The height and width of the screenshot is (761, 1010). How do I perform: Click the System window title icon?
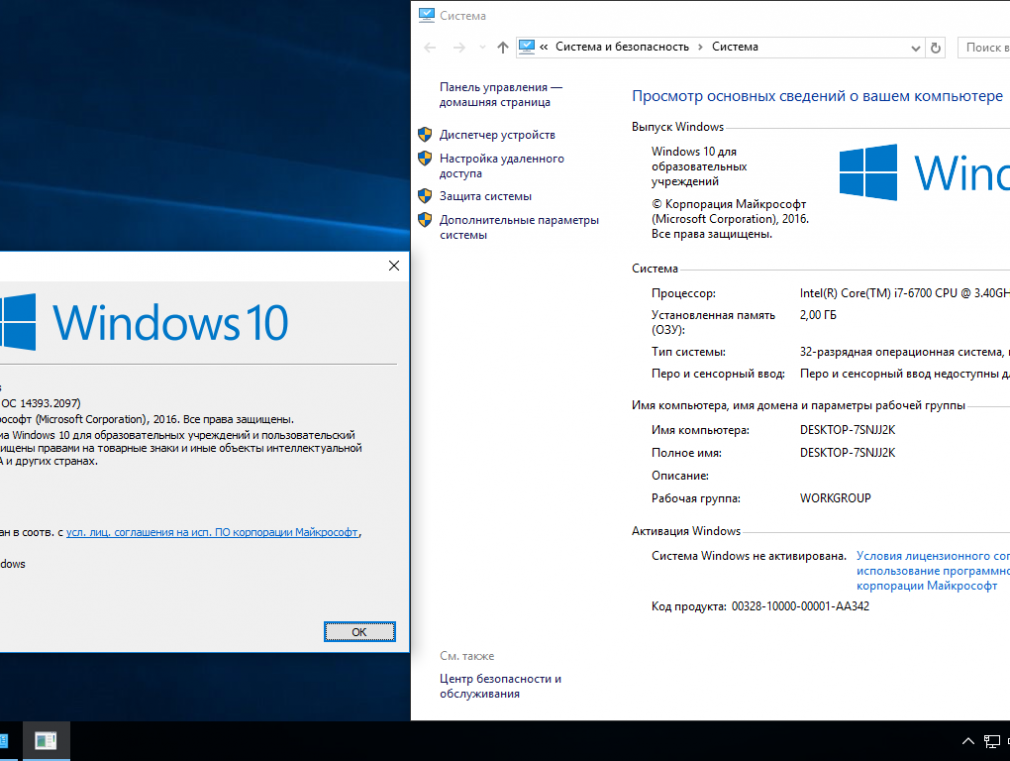pos(426,15)
